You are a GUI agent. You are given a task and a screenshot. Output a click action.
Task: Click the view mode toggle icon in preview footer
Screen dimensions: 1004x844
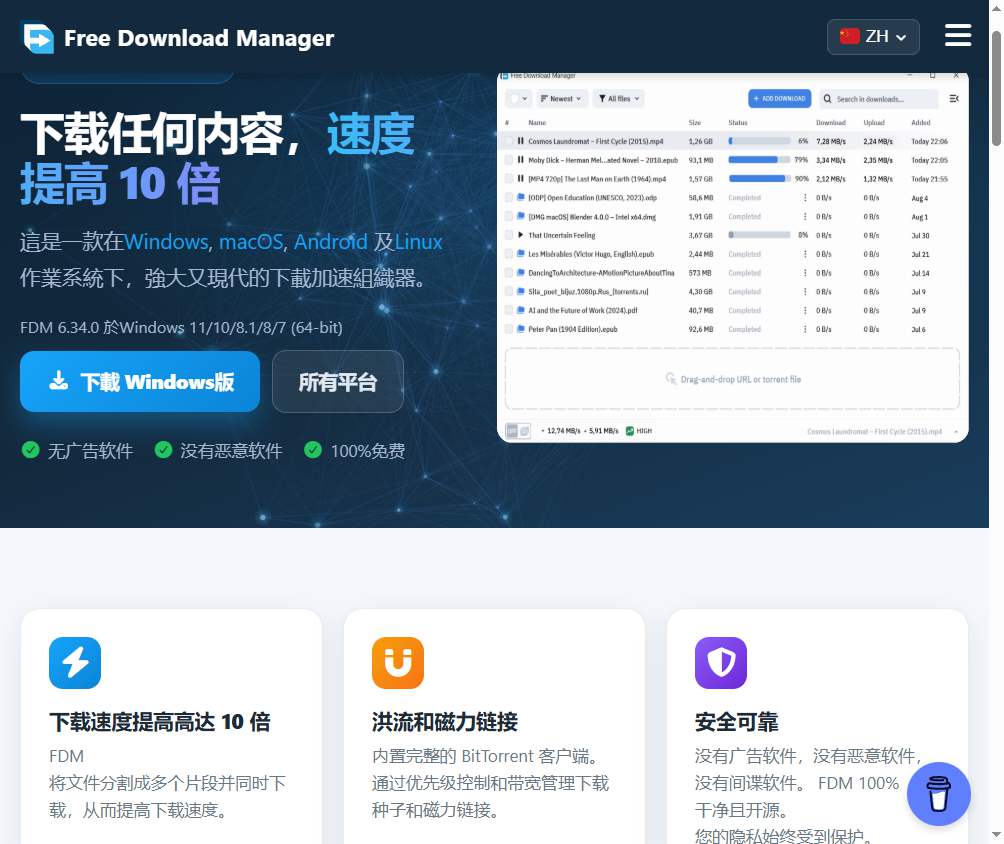pos(518,431)
